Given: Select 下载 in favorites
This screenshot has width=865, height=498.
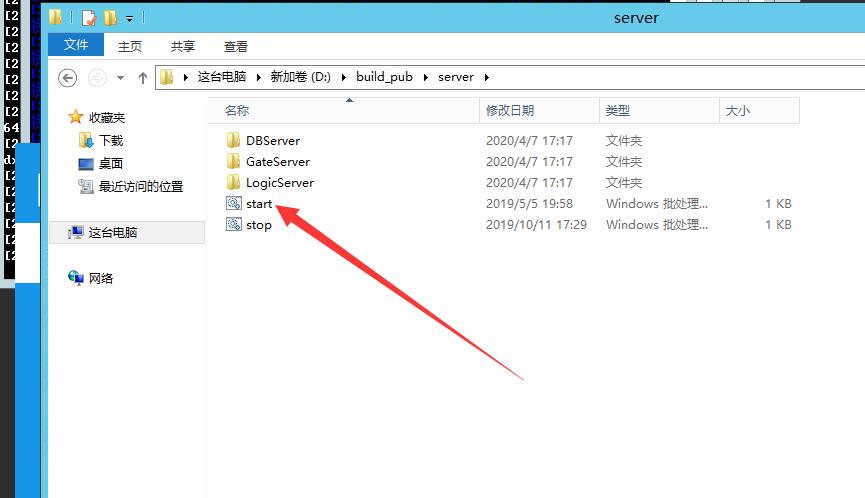Looking at the screenshot, I should (x=110, y=141).
